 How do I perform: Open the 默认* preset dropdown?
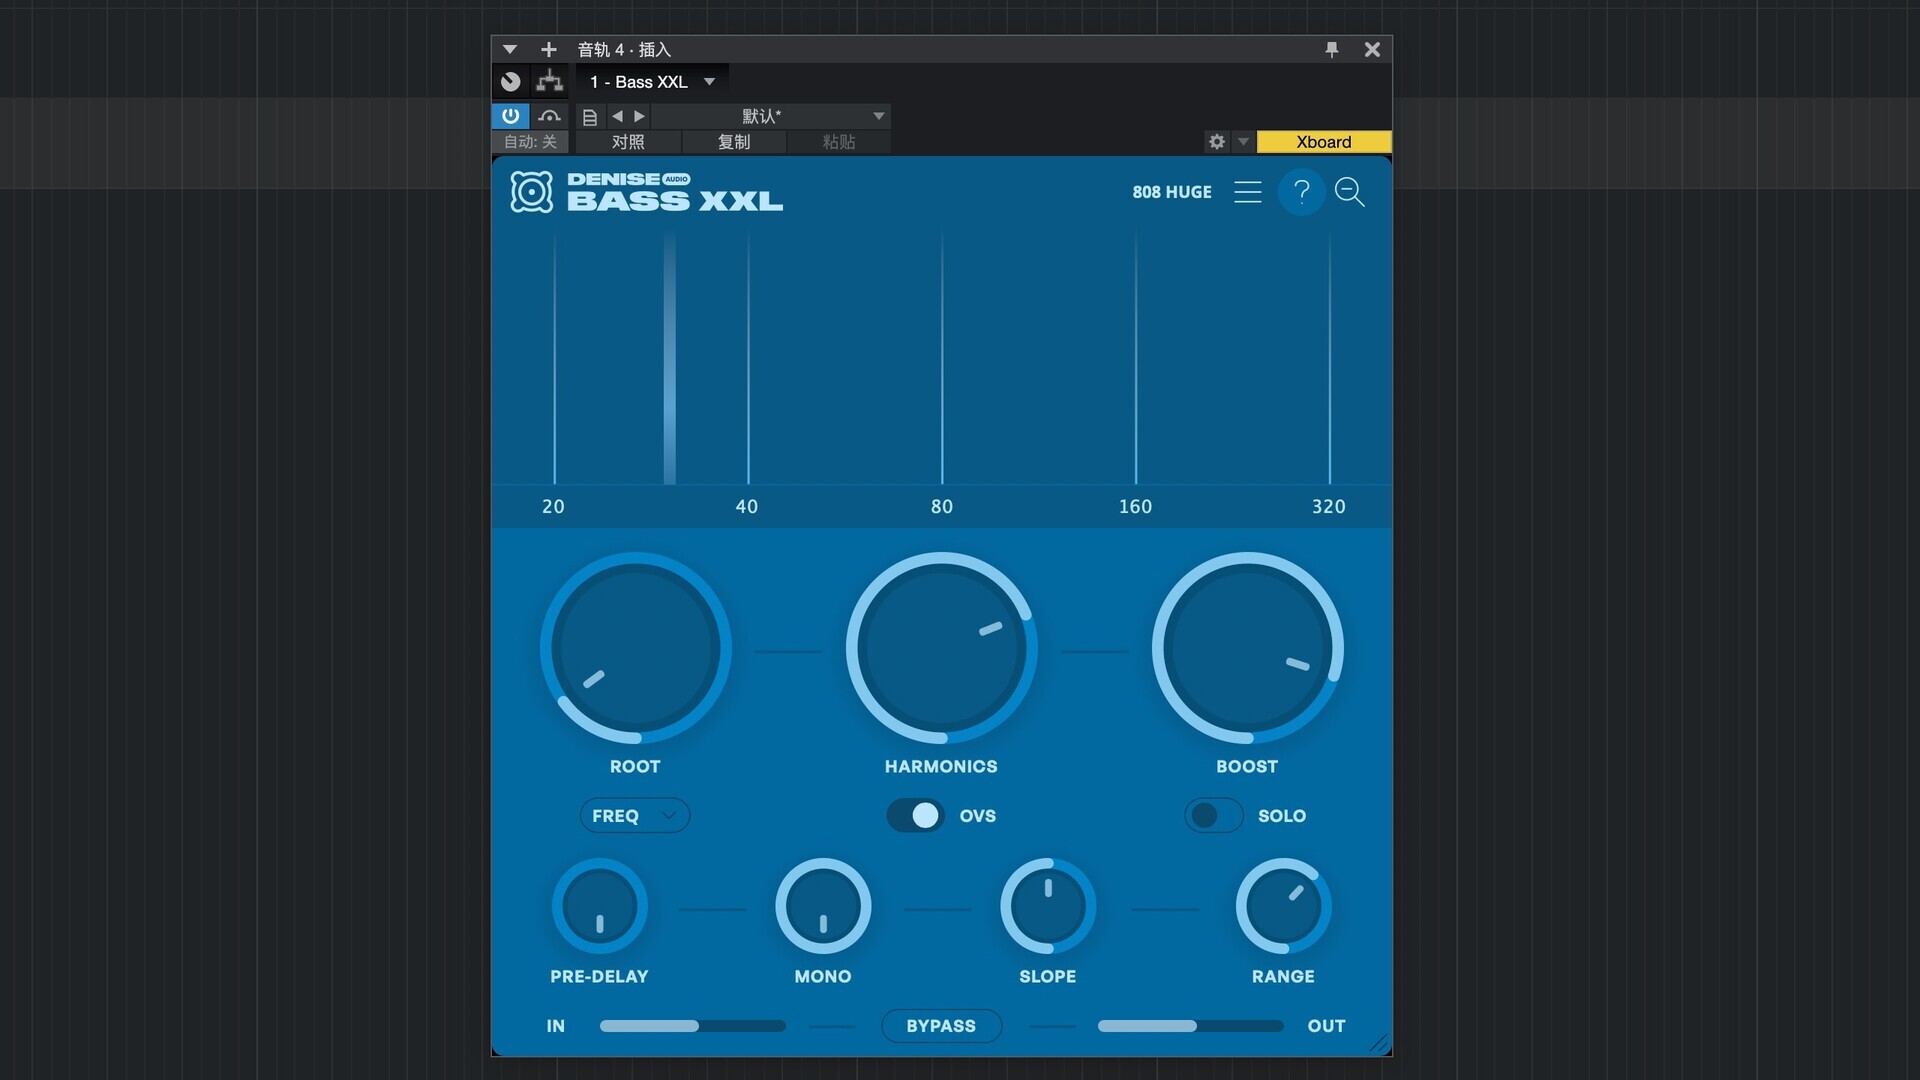tap(770, 116)
